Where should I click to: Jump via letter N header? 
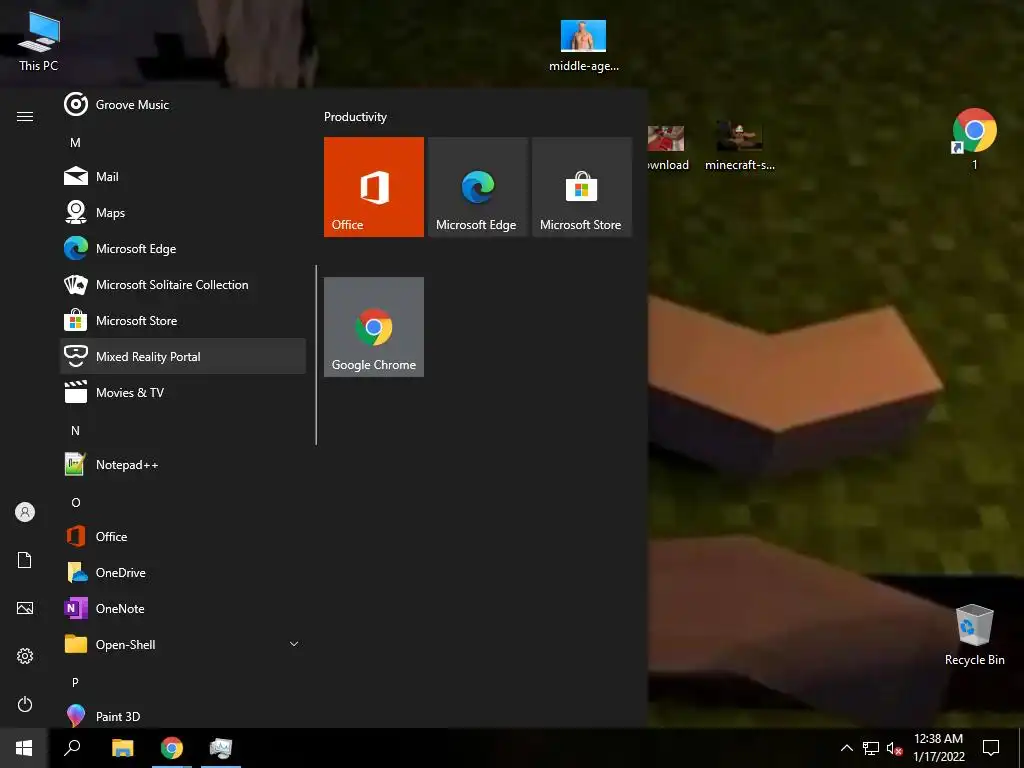coord(75,430)
